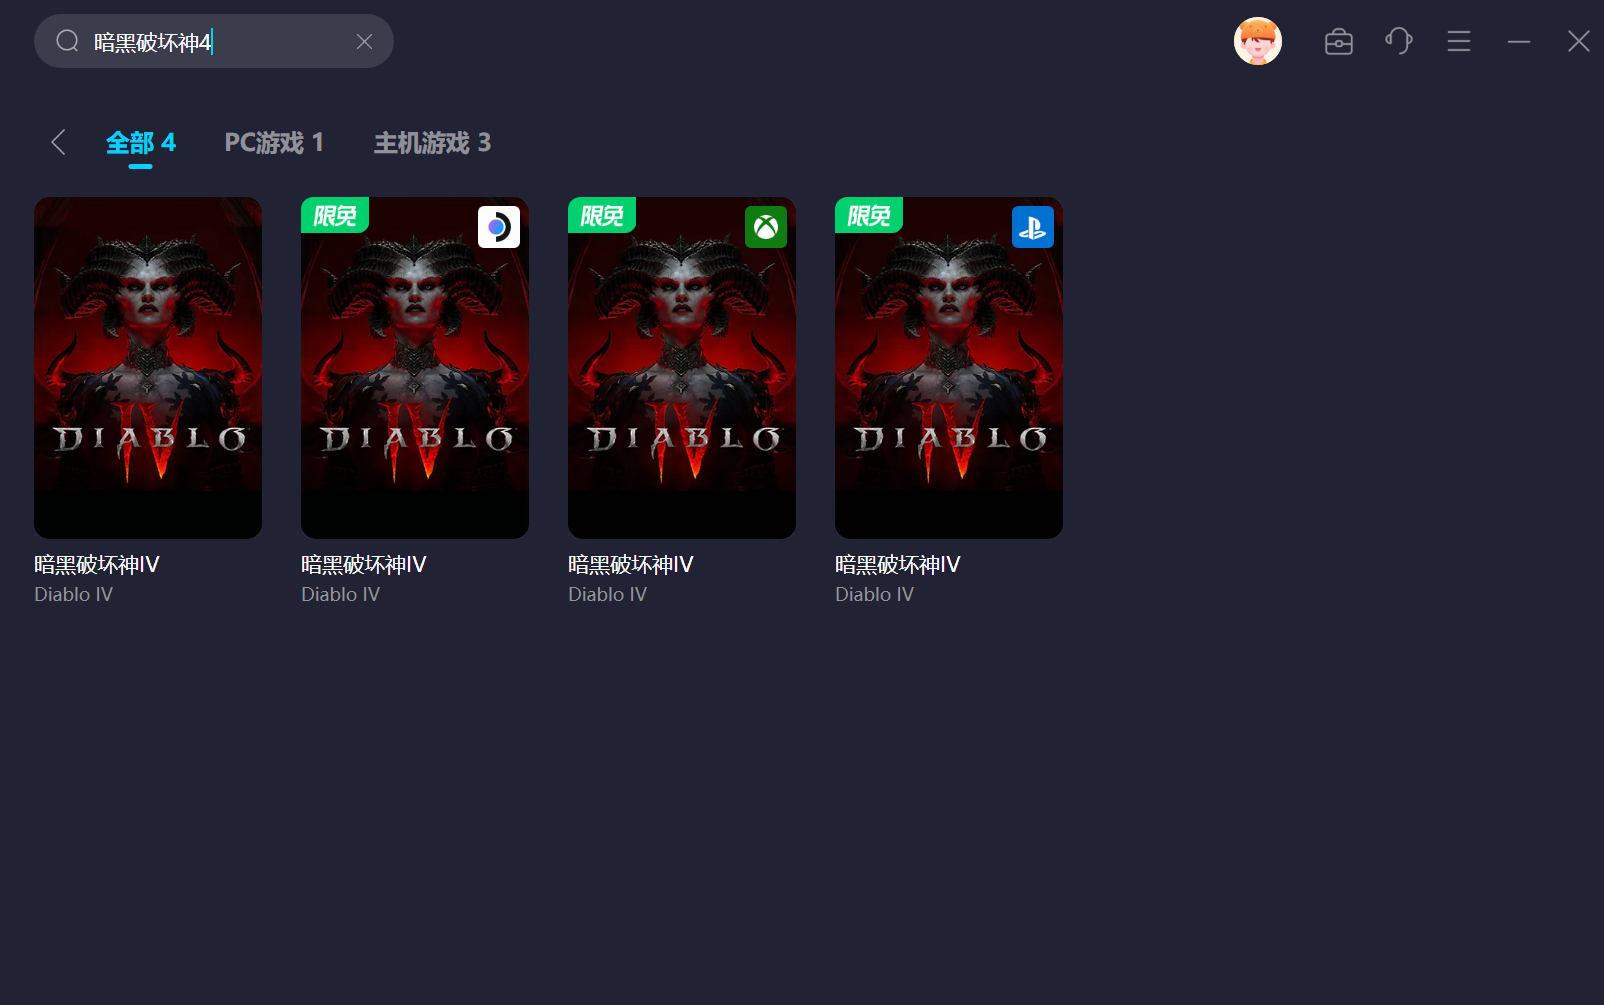Open the hamburger main menu

[1458, 41]
